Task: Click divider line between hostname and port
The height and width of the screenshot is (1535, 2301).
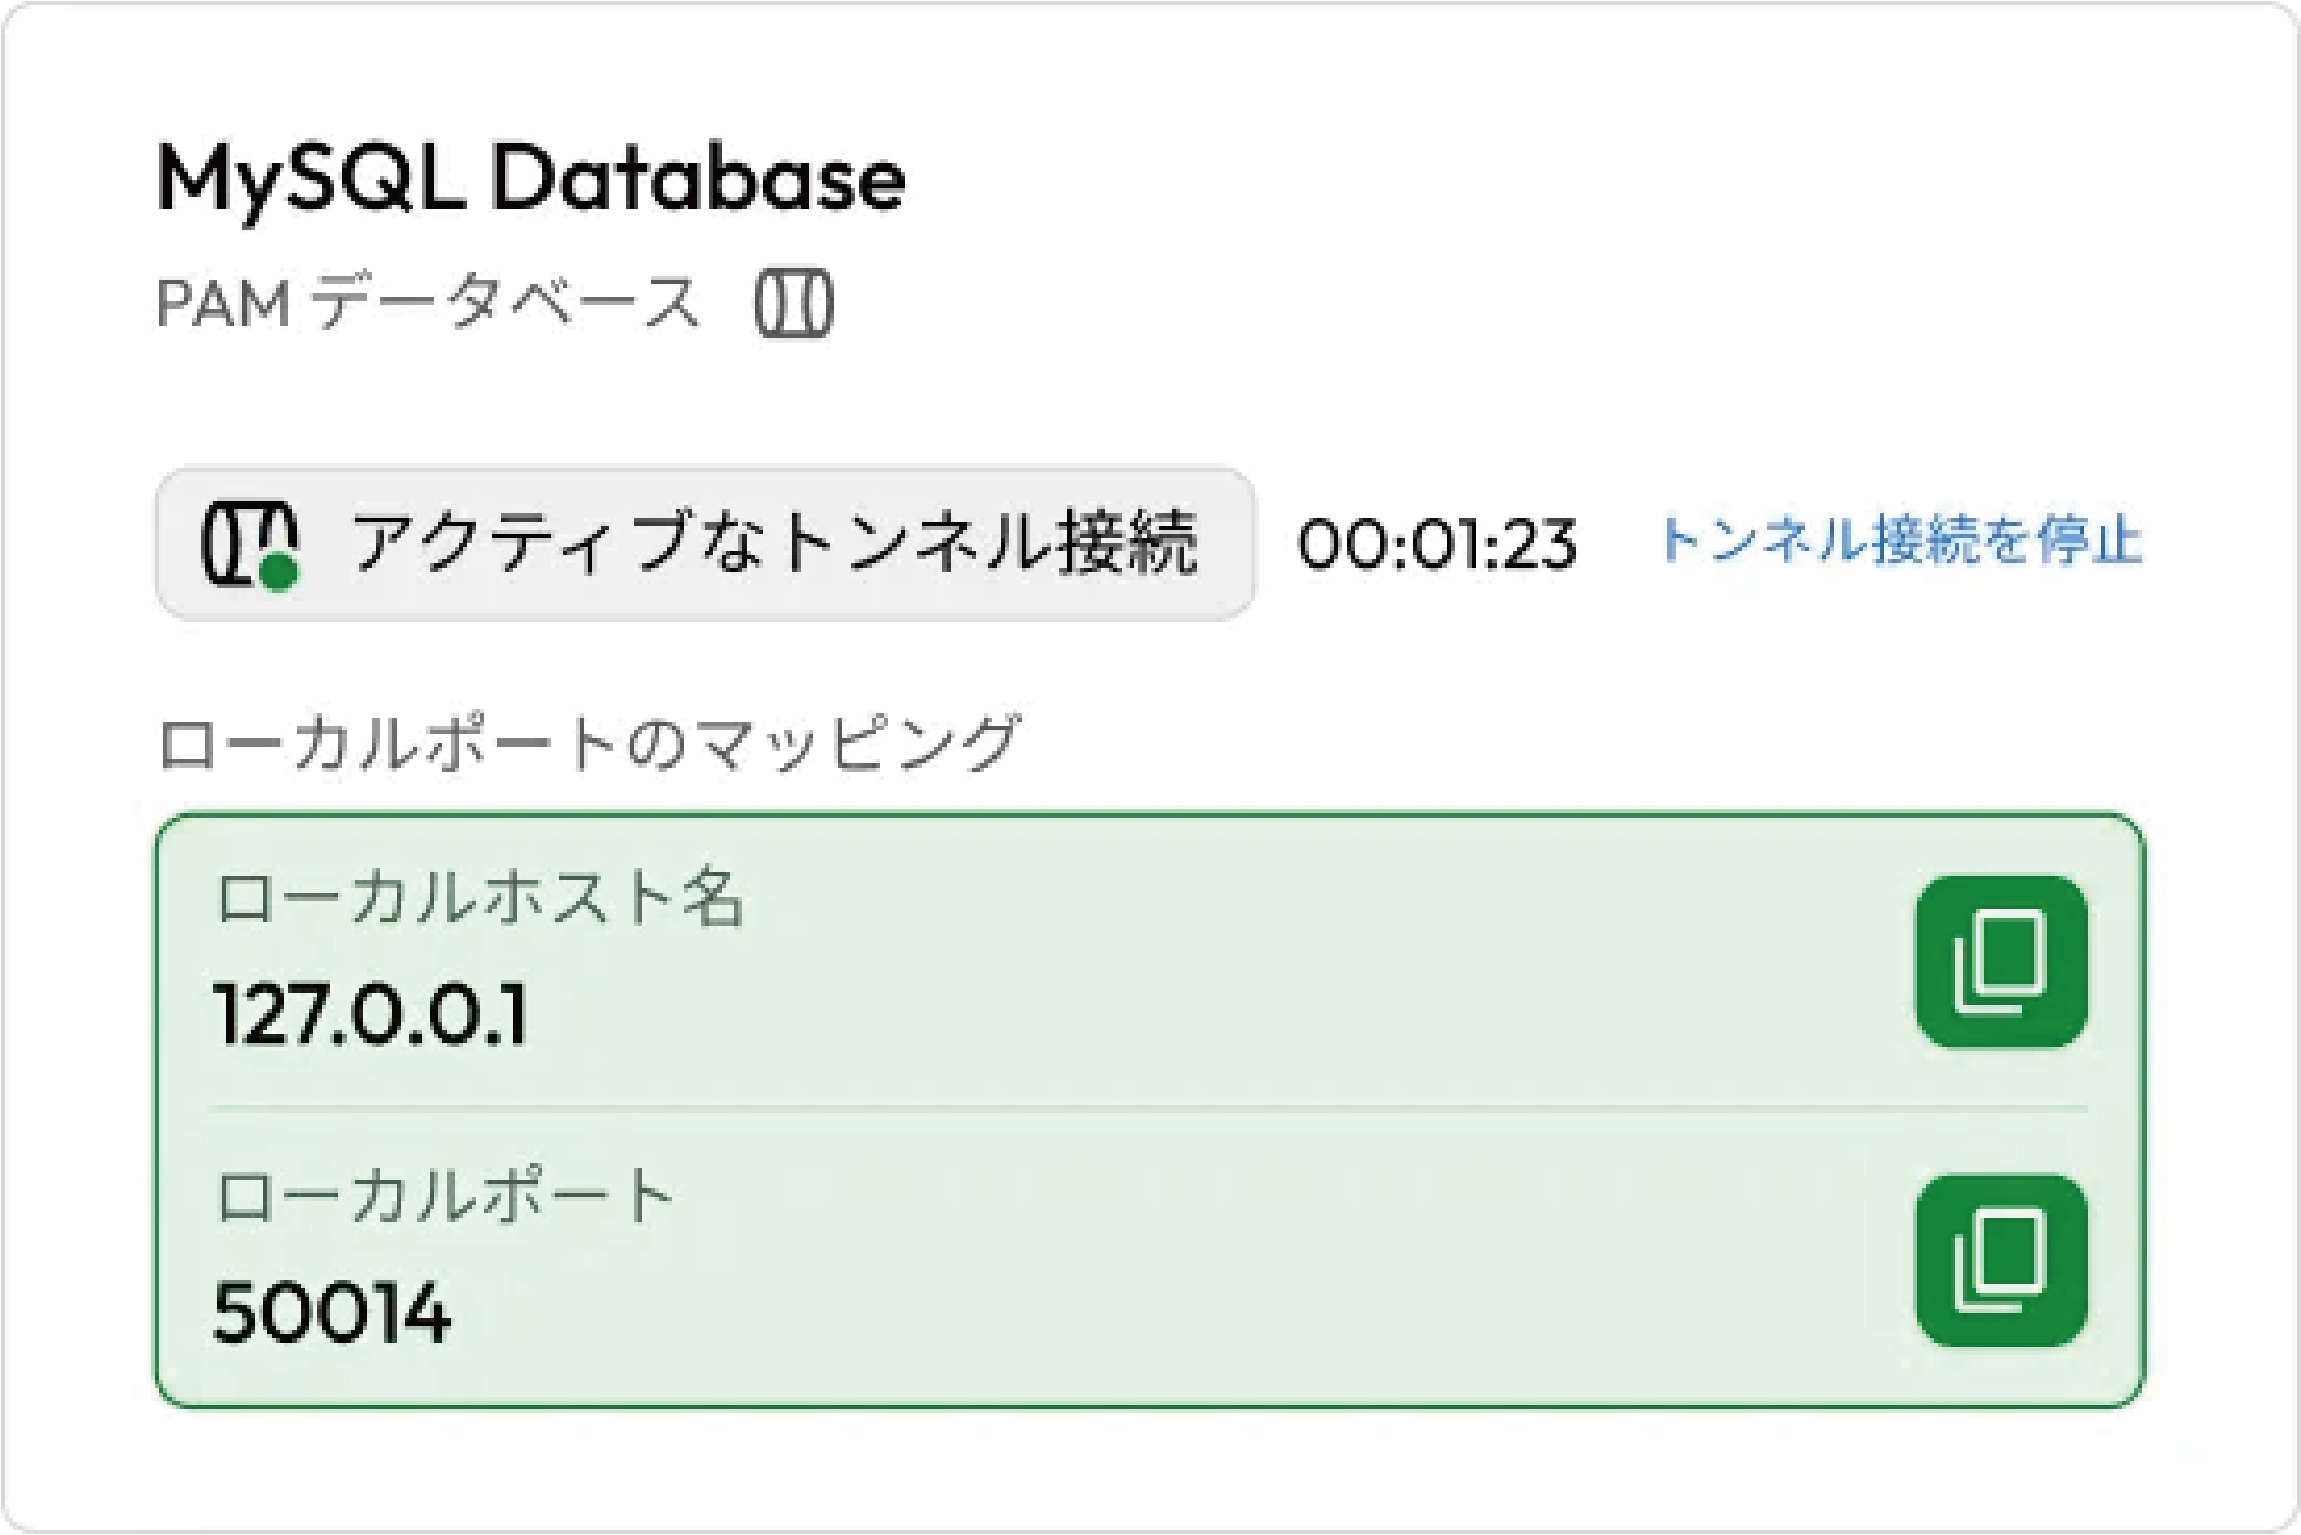Action: pyautogui.click(x=1150, y=1108)
